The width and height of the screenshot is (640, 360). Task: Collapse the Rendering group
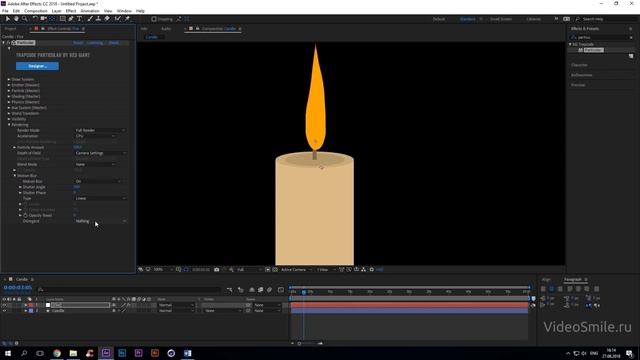(x=9, y=124)
